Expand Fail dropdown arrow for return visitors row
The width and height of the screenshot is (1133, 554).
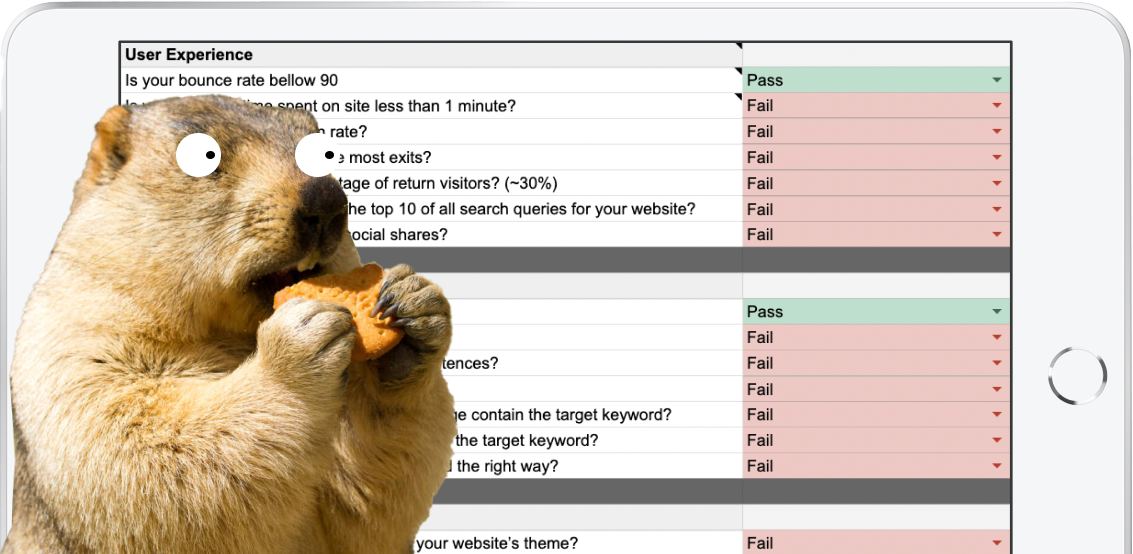click(997, 183)
